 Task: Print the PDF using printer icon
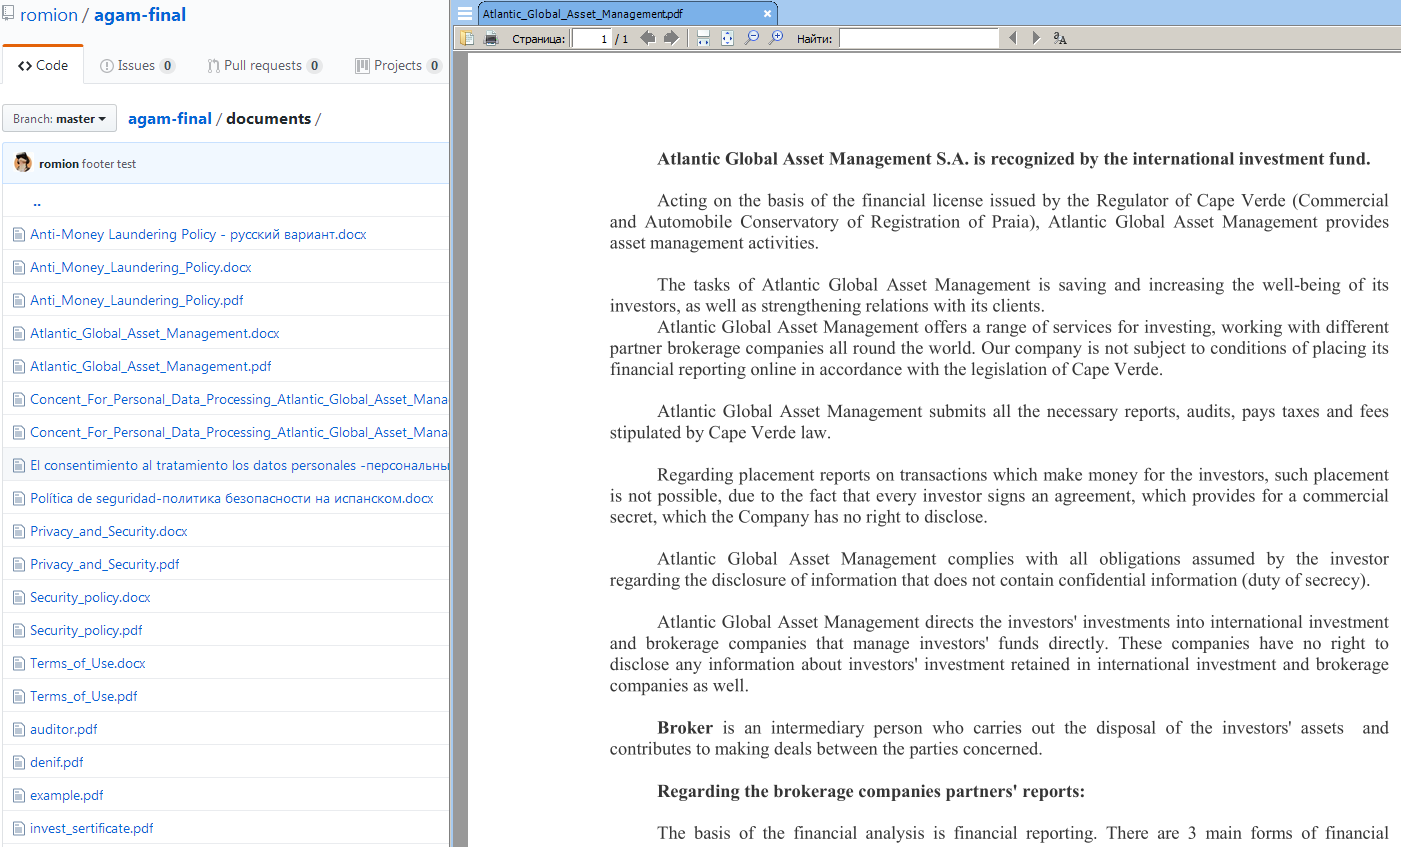click(491, 38)
